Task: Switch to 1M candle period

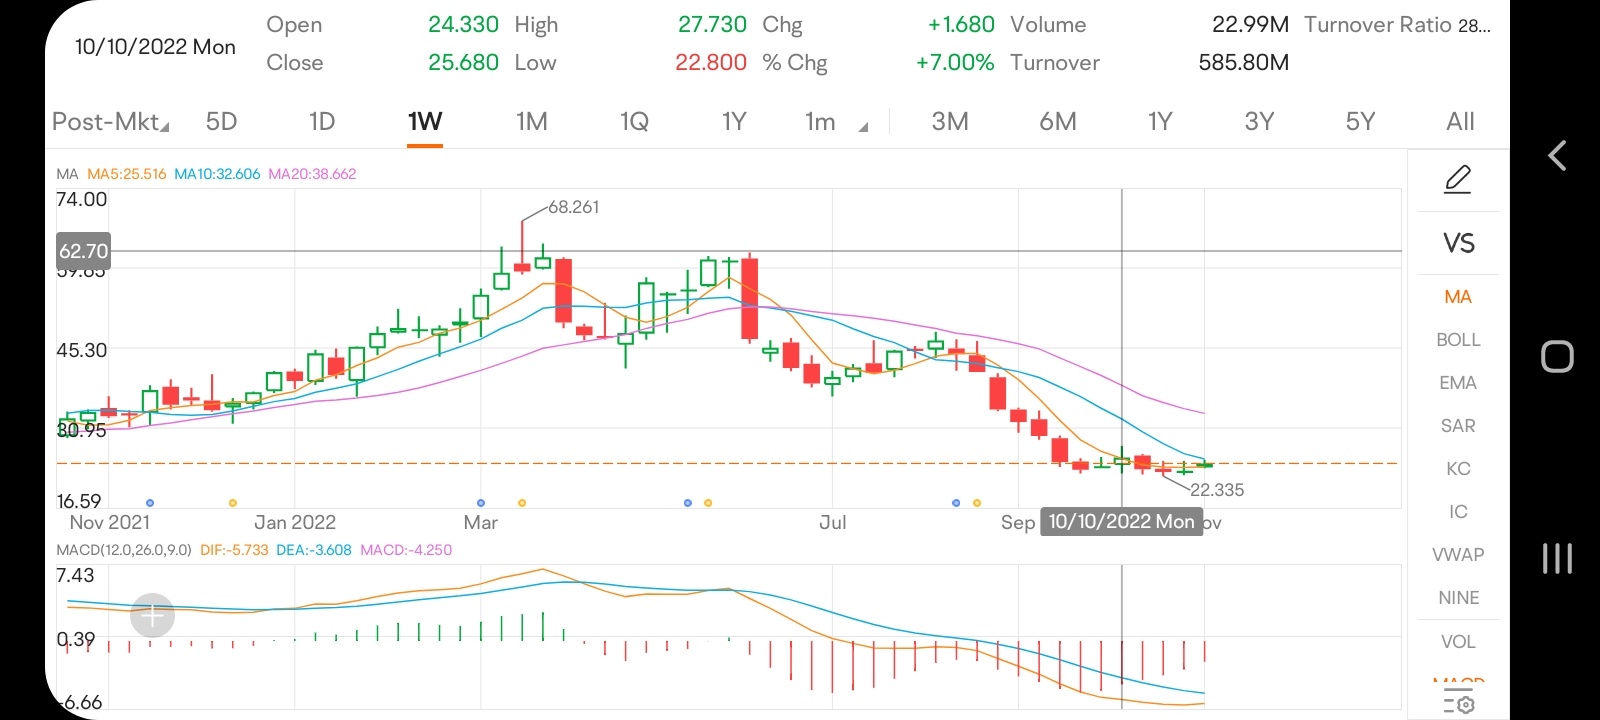Action: coord(532,122)
